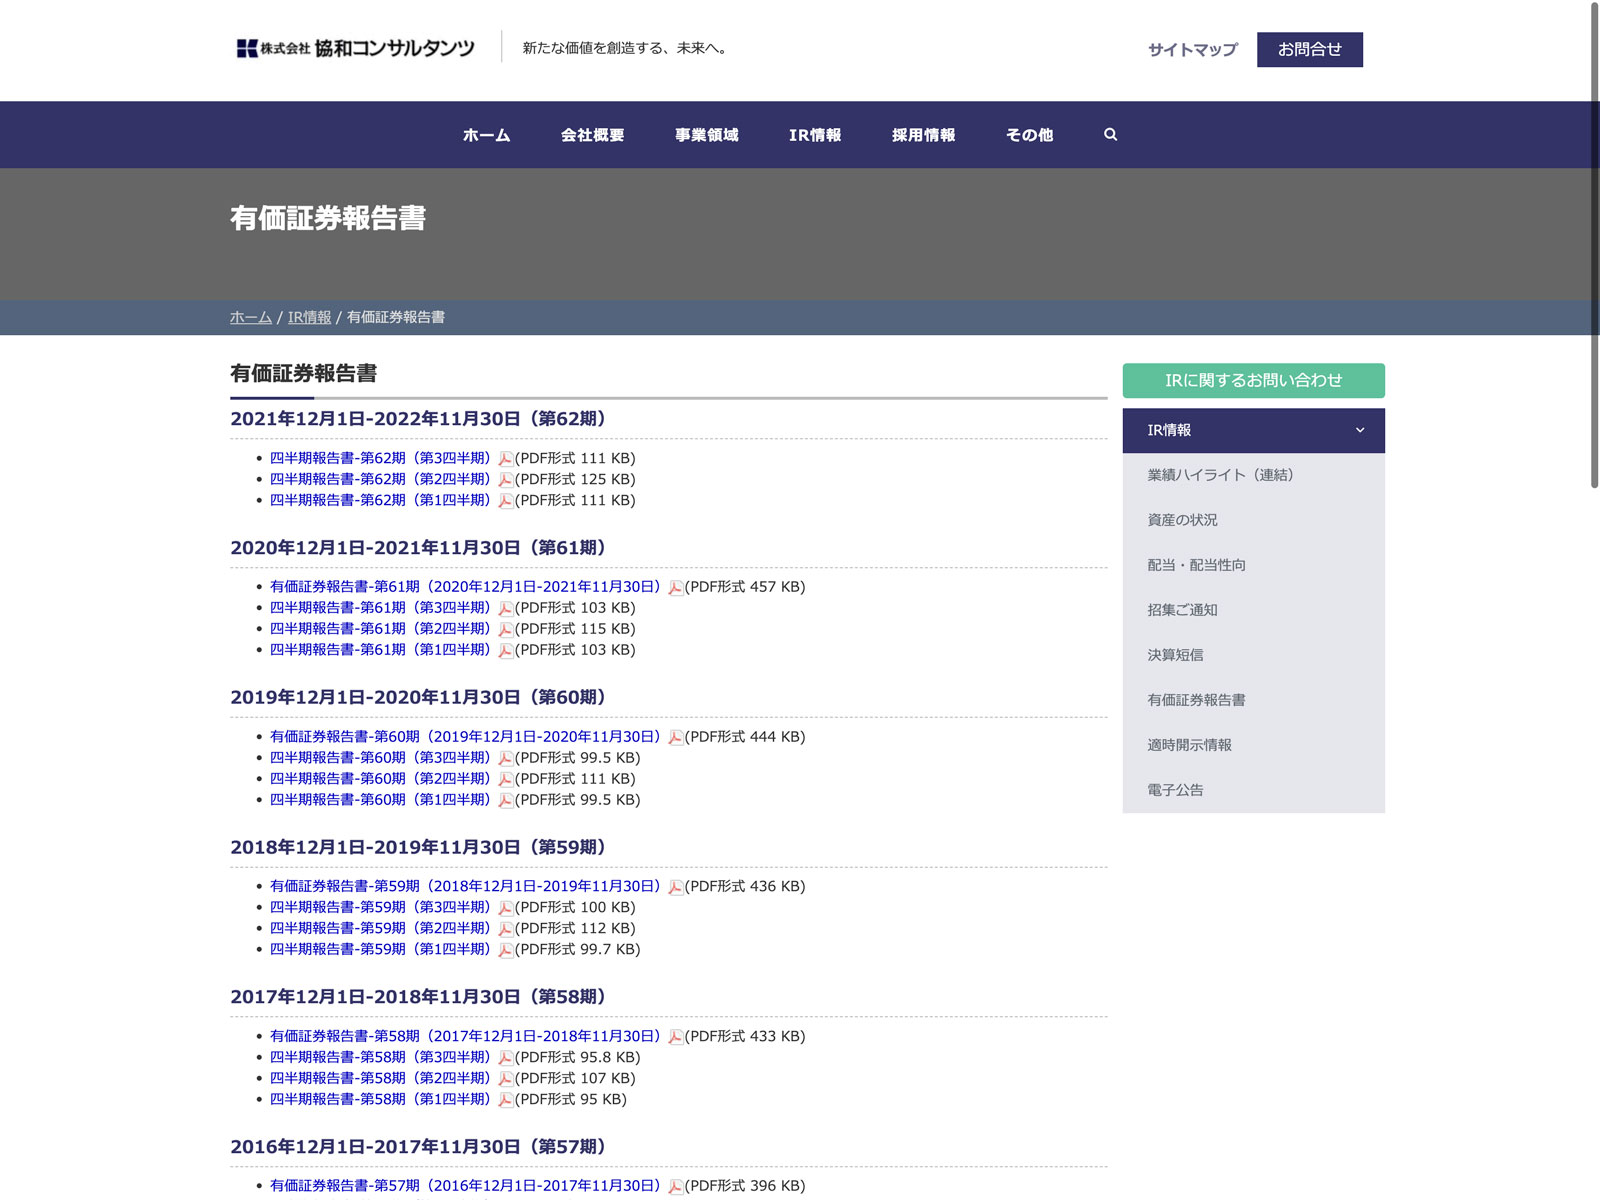Open the 事業領域 navigation item
The width and height of the screenshot is (1600, 1200).
point(706,135)
